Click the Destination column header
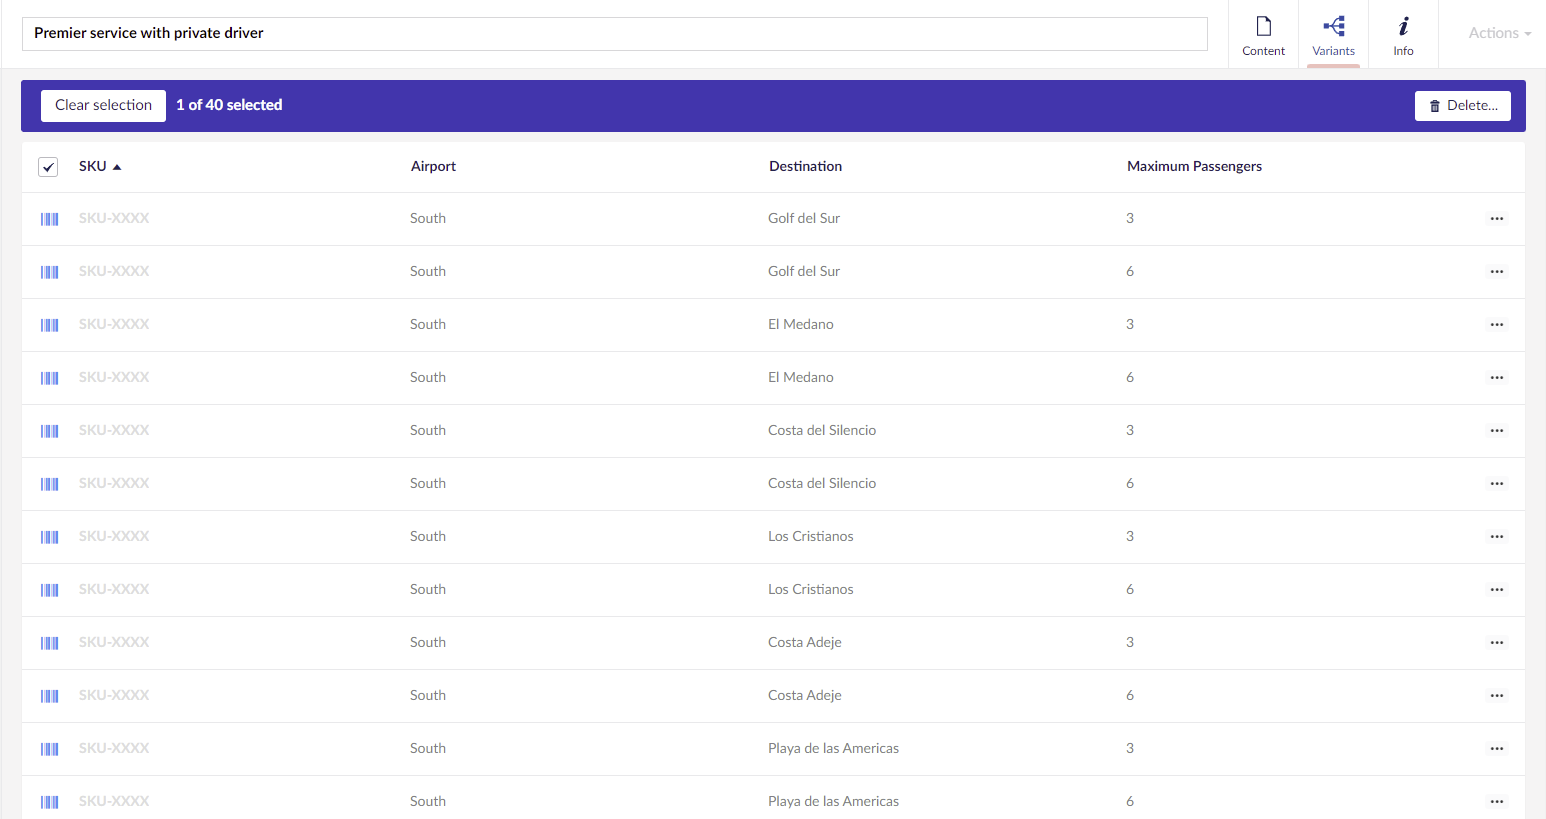Viewport: 1546px width, 819px height. tap(805, 166)
